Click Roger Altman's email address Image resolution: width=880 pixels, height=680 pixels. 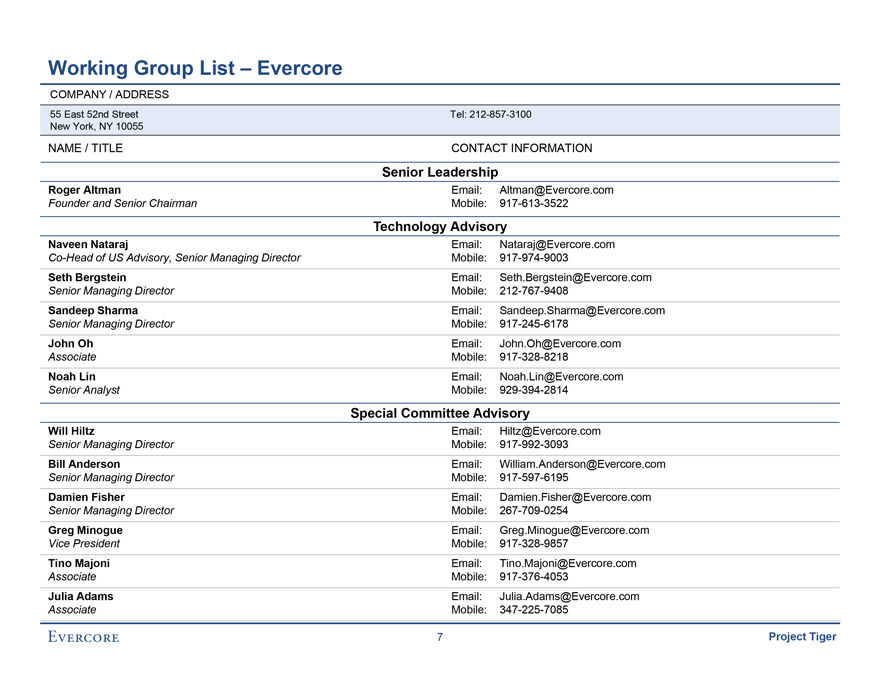click(x=556, y=189)
